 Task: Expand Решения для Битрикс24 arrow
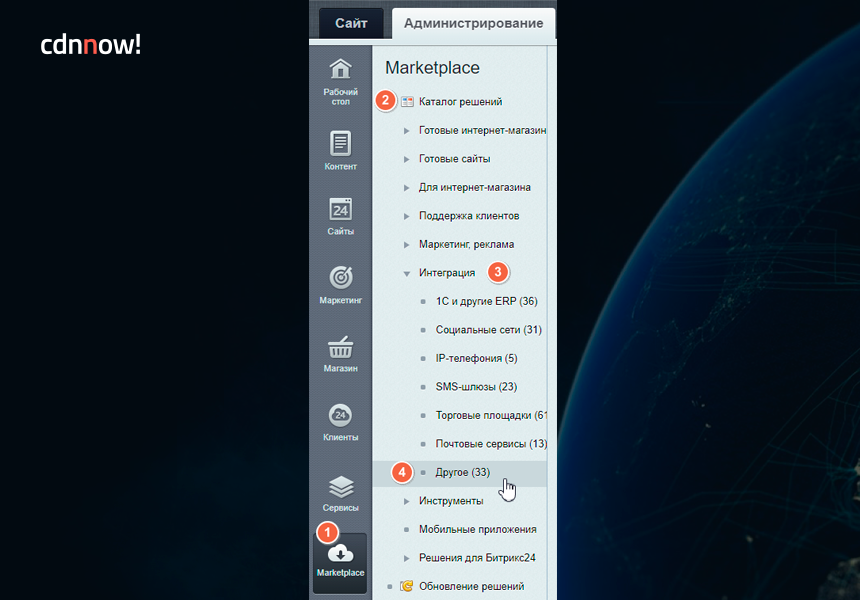click(406, 558)
